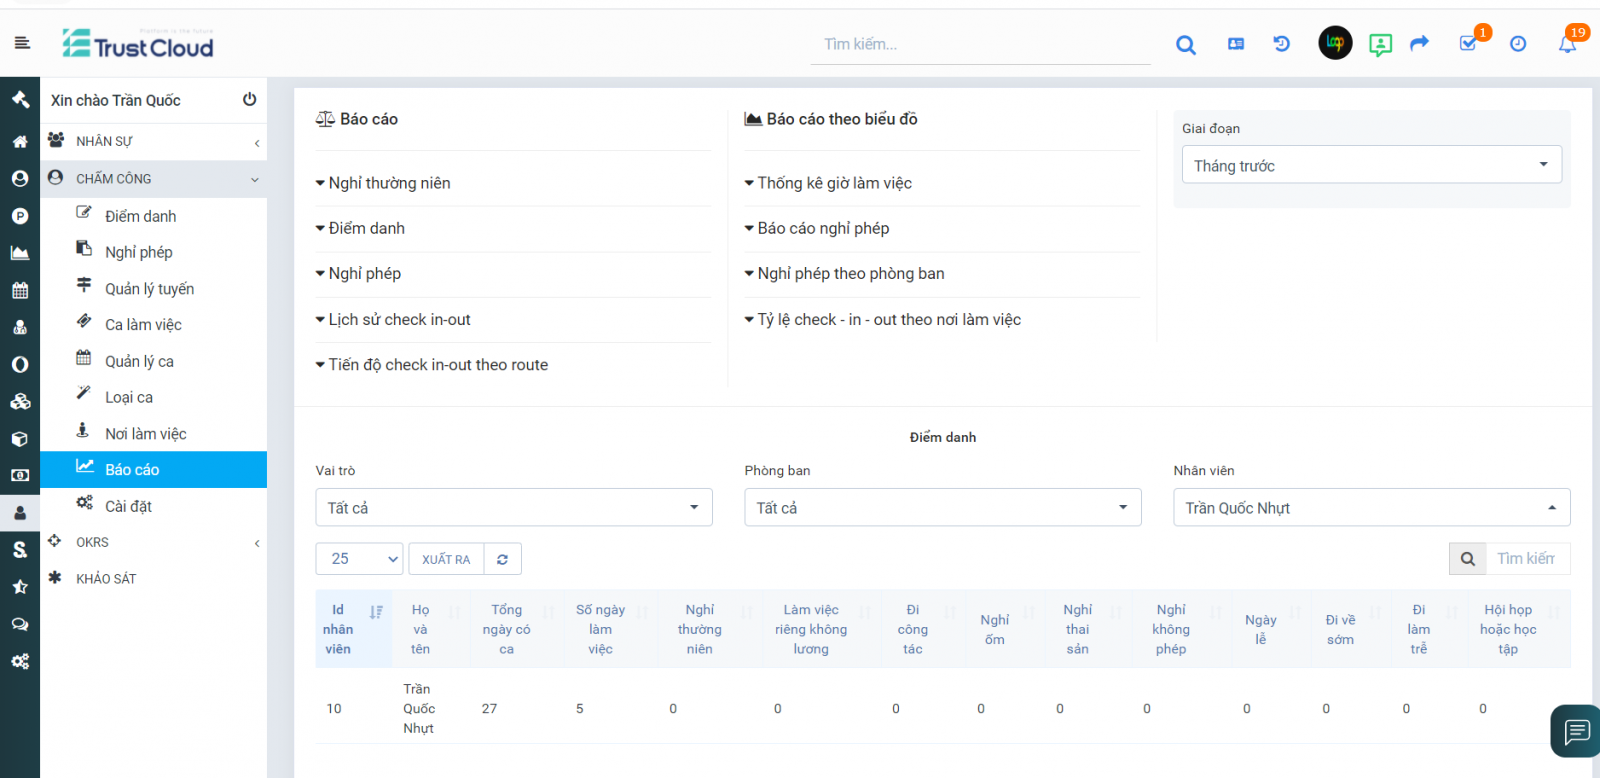Expand the NHÂN SỰ sidebar menu
1600x778 pixels.
[153, 141]
